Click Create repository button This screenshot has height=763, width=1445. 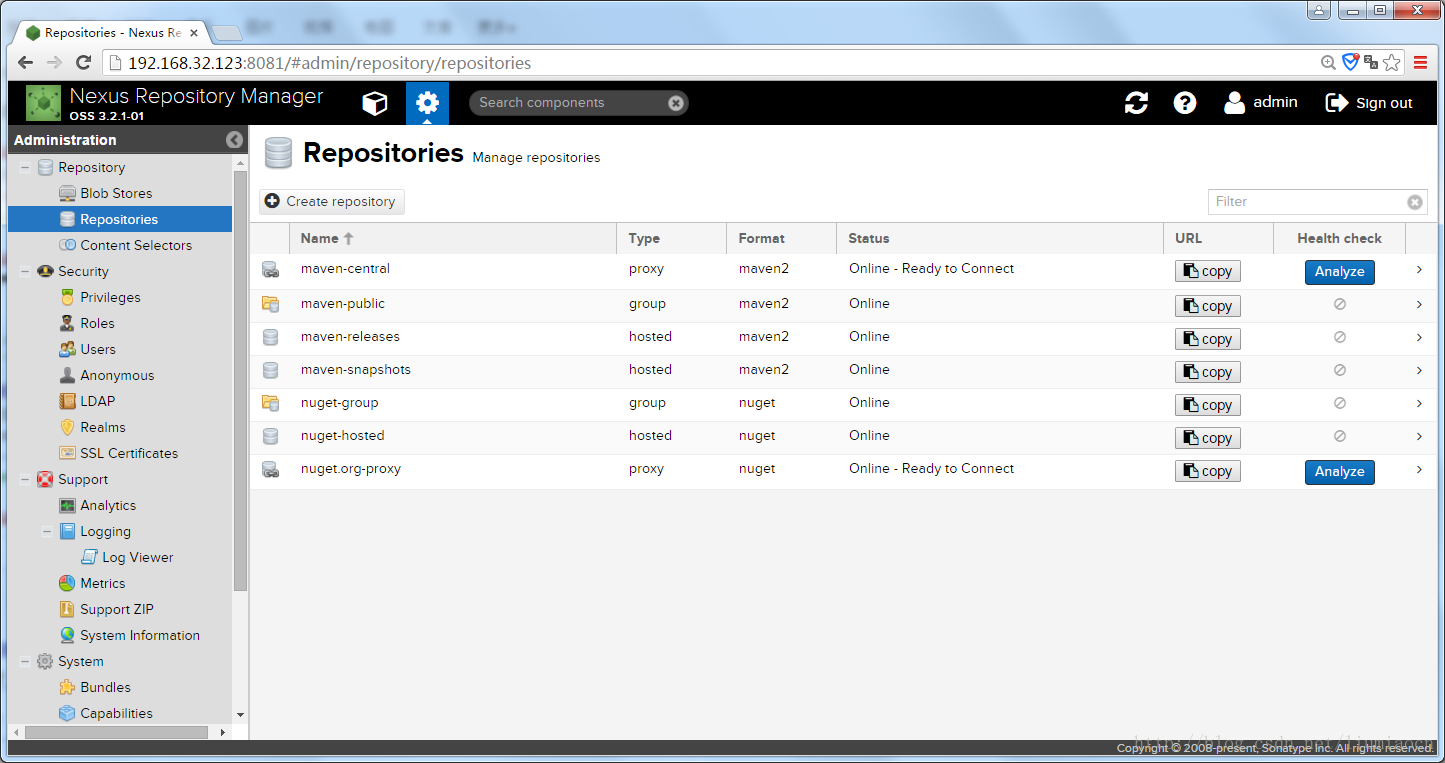(332, 202)
